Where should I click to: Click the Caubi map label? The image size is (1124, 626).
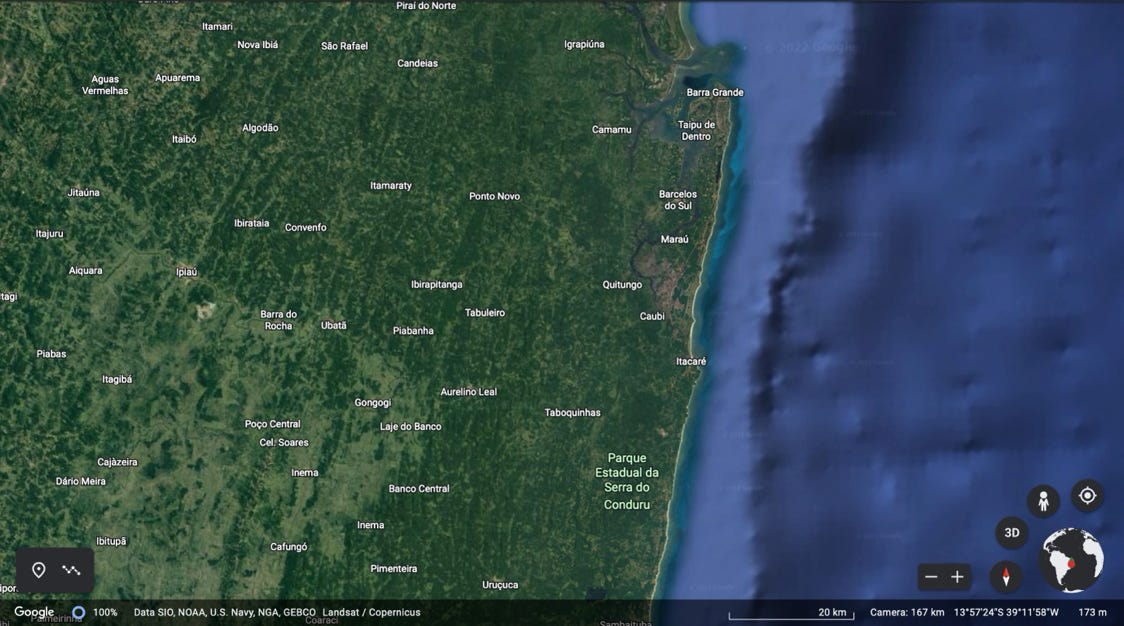click(x=652, y=316)
